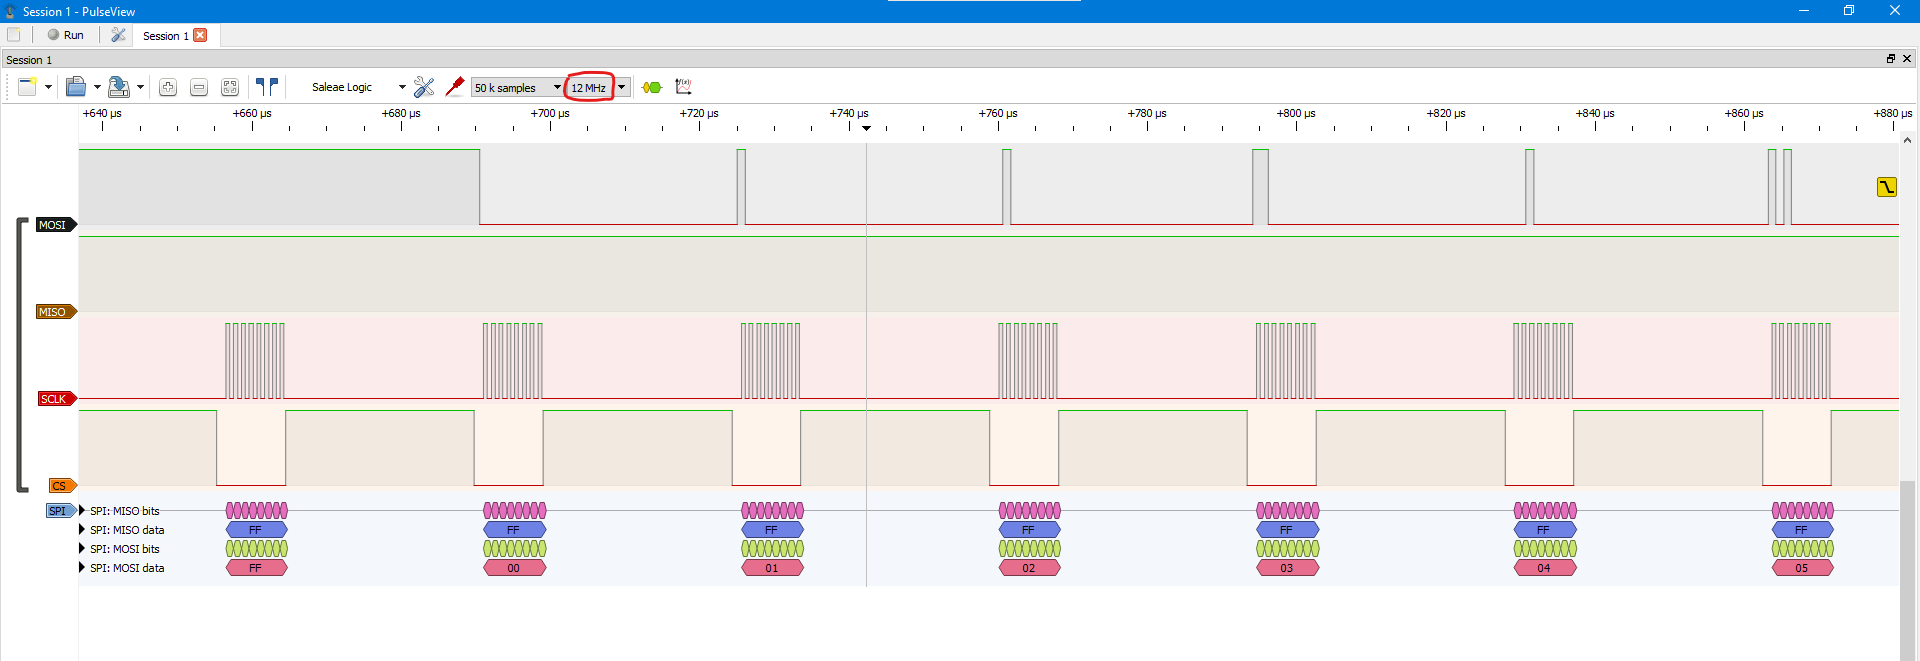Screen dimensions: 1920x661
Task: Select the Session 1 tab
Action: (165, 36)
